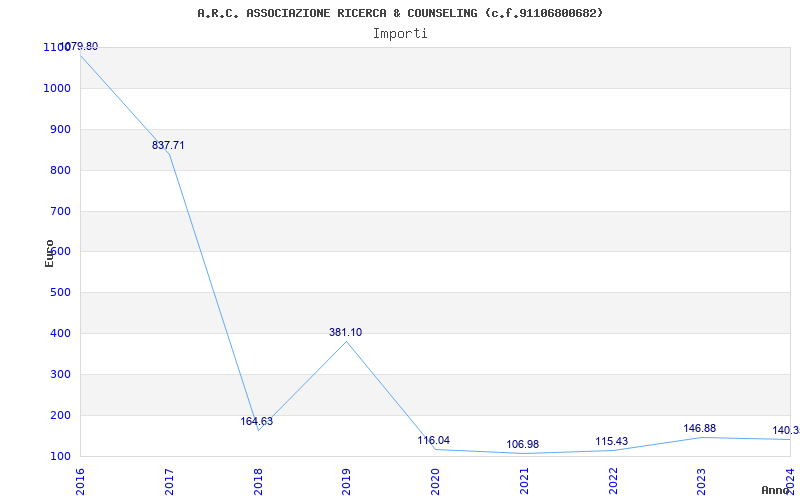Select the 2019 x-axis year label

coord(346,482)
